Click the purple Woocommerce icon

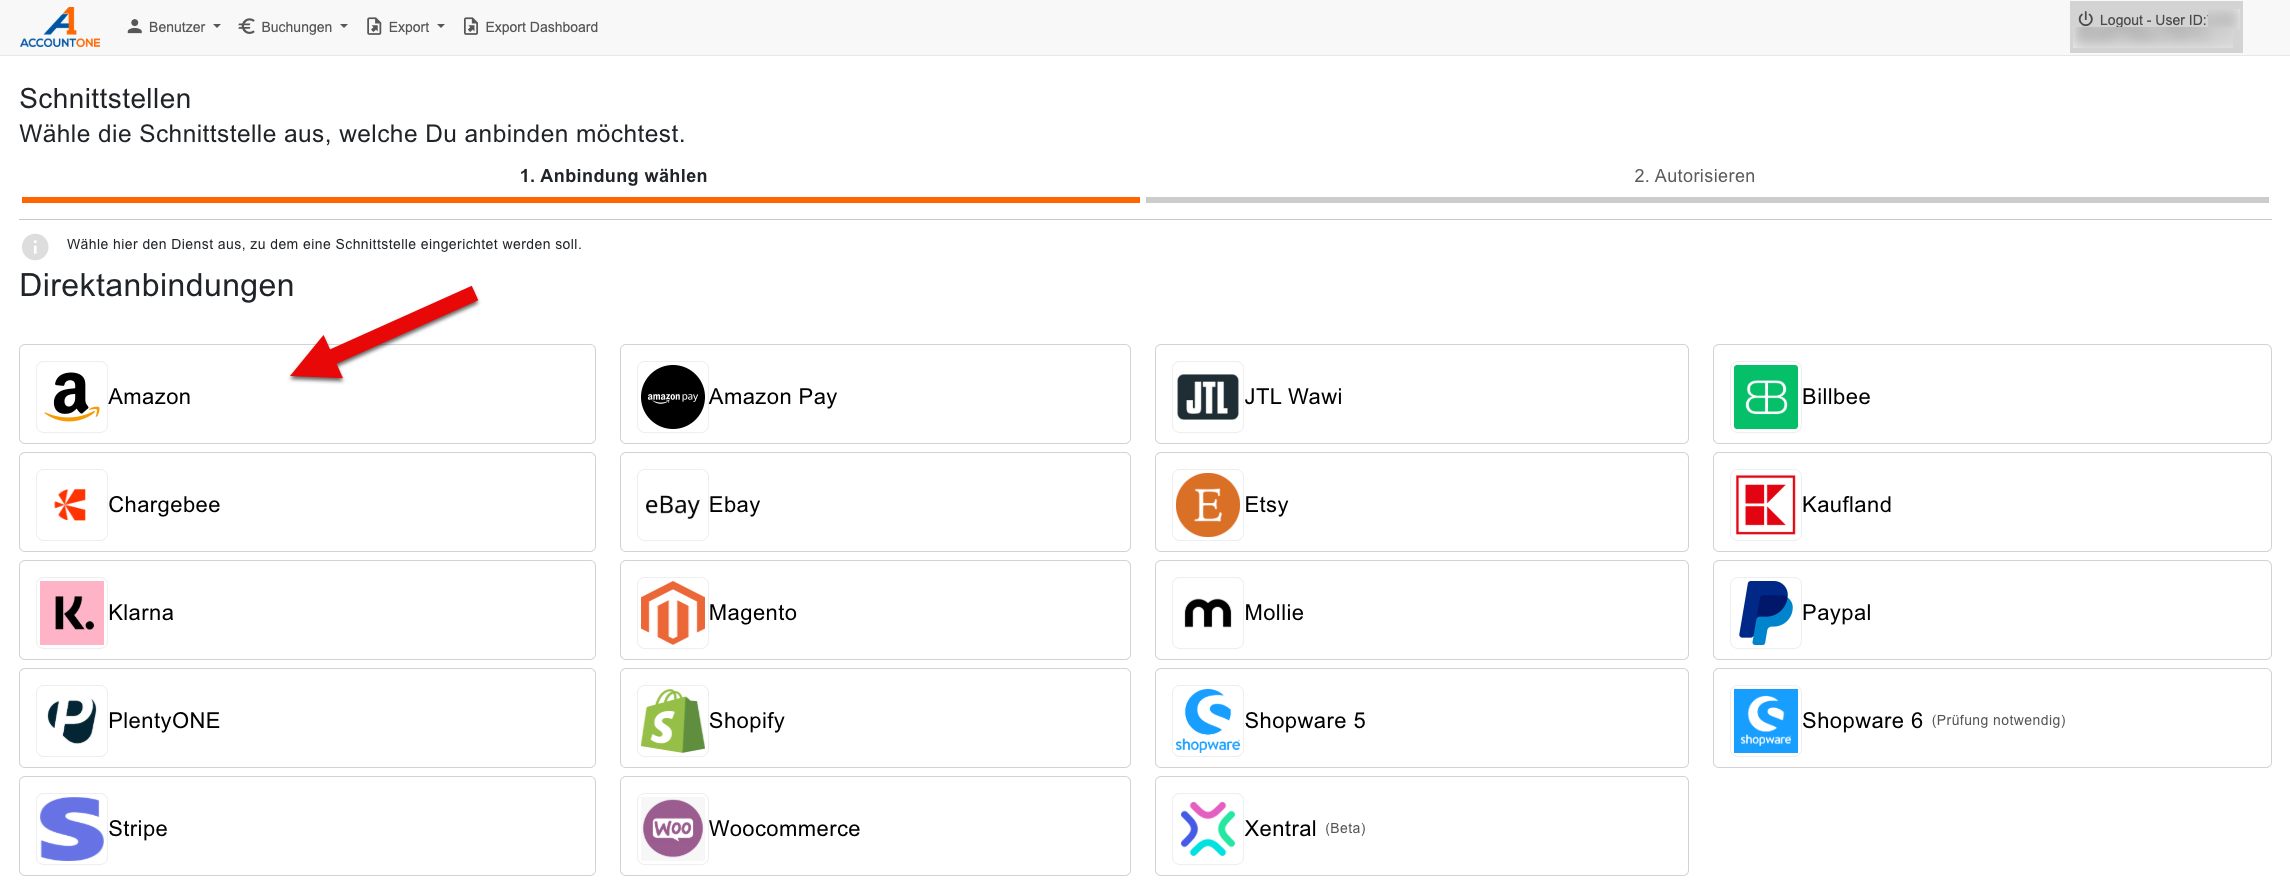point(672,829)
